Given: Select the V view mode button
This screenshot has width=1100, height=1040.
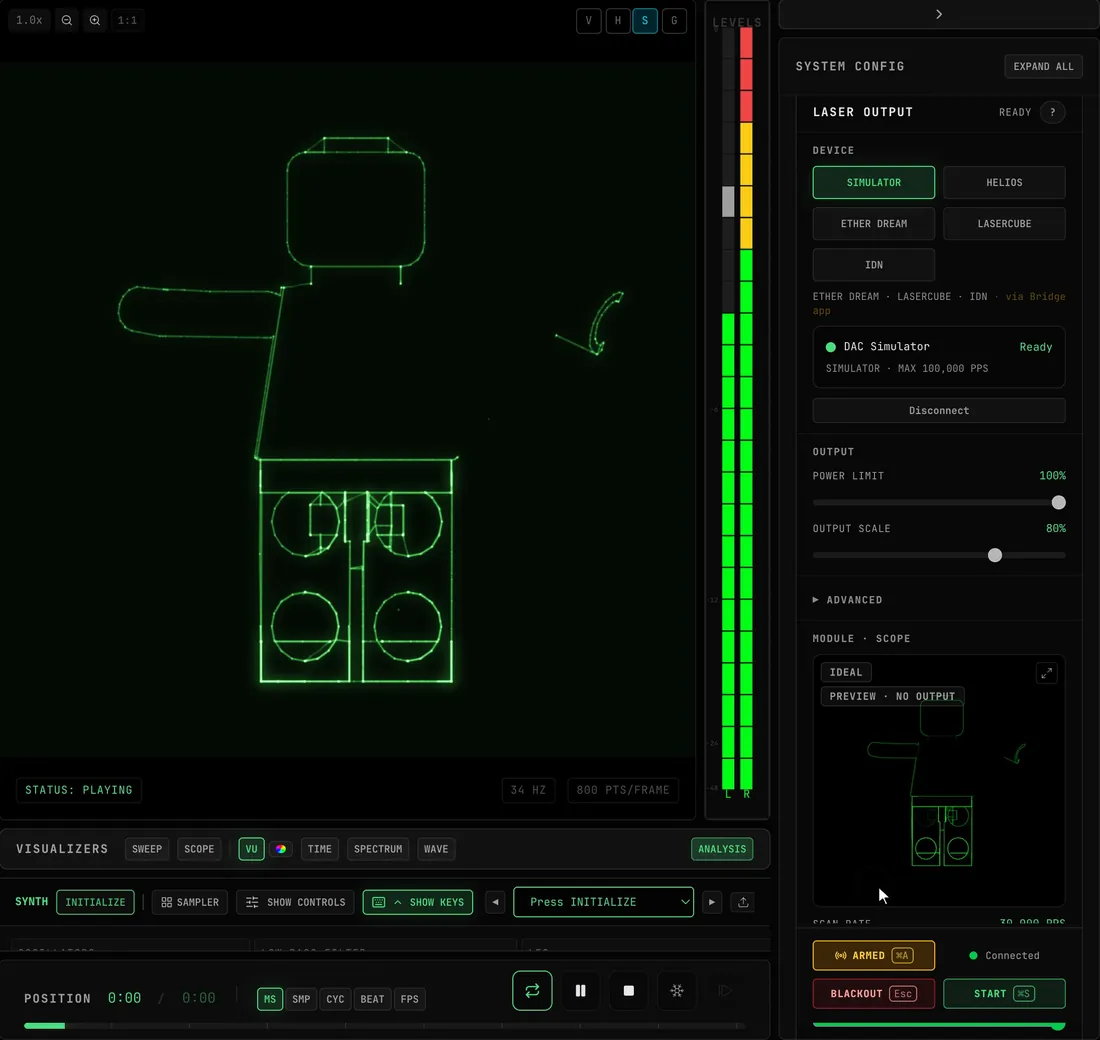Looking at the screenshot, I should pyautogui.click(x=589, y=20).
